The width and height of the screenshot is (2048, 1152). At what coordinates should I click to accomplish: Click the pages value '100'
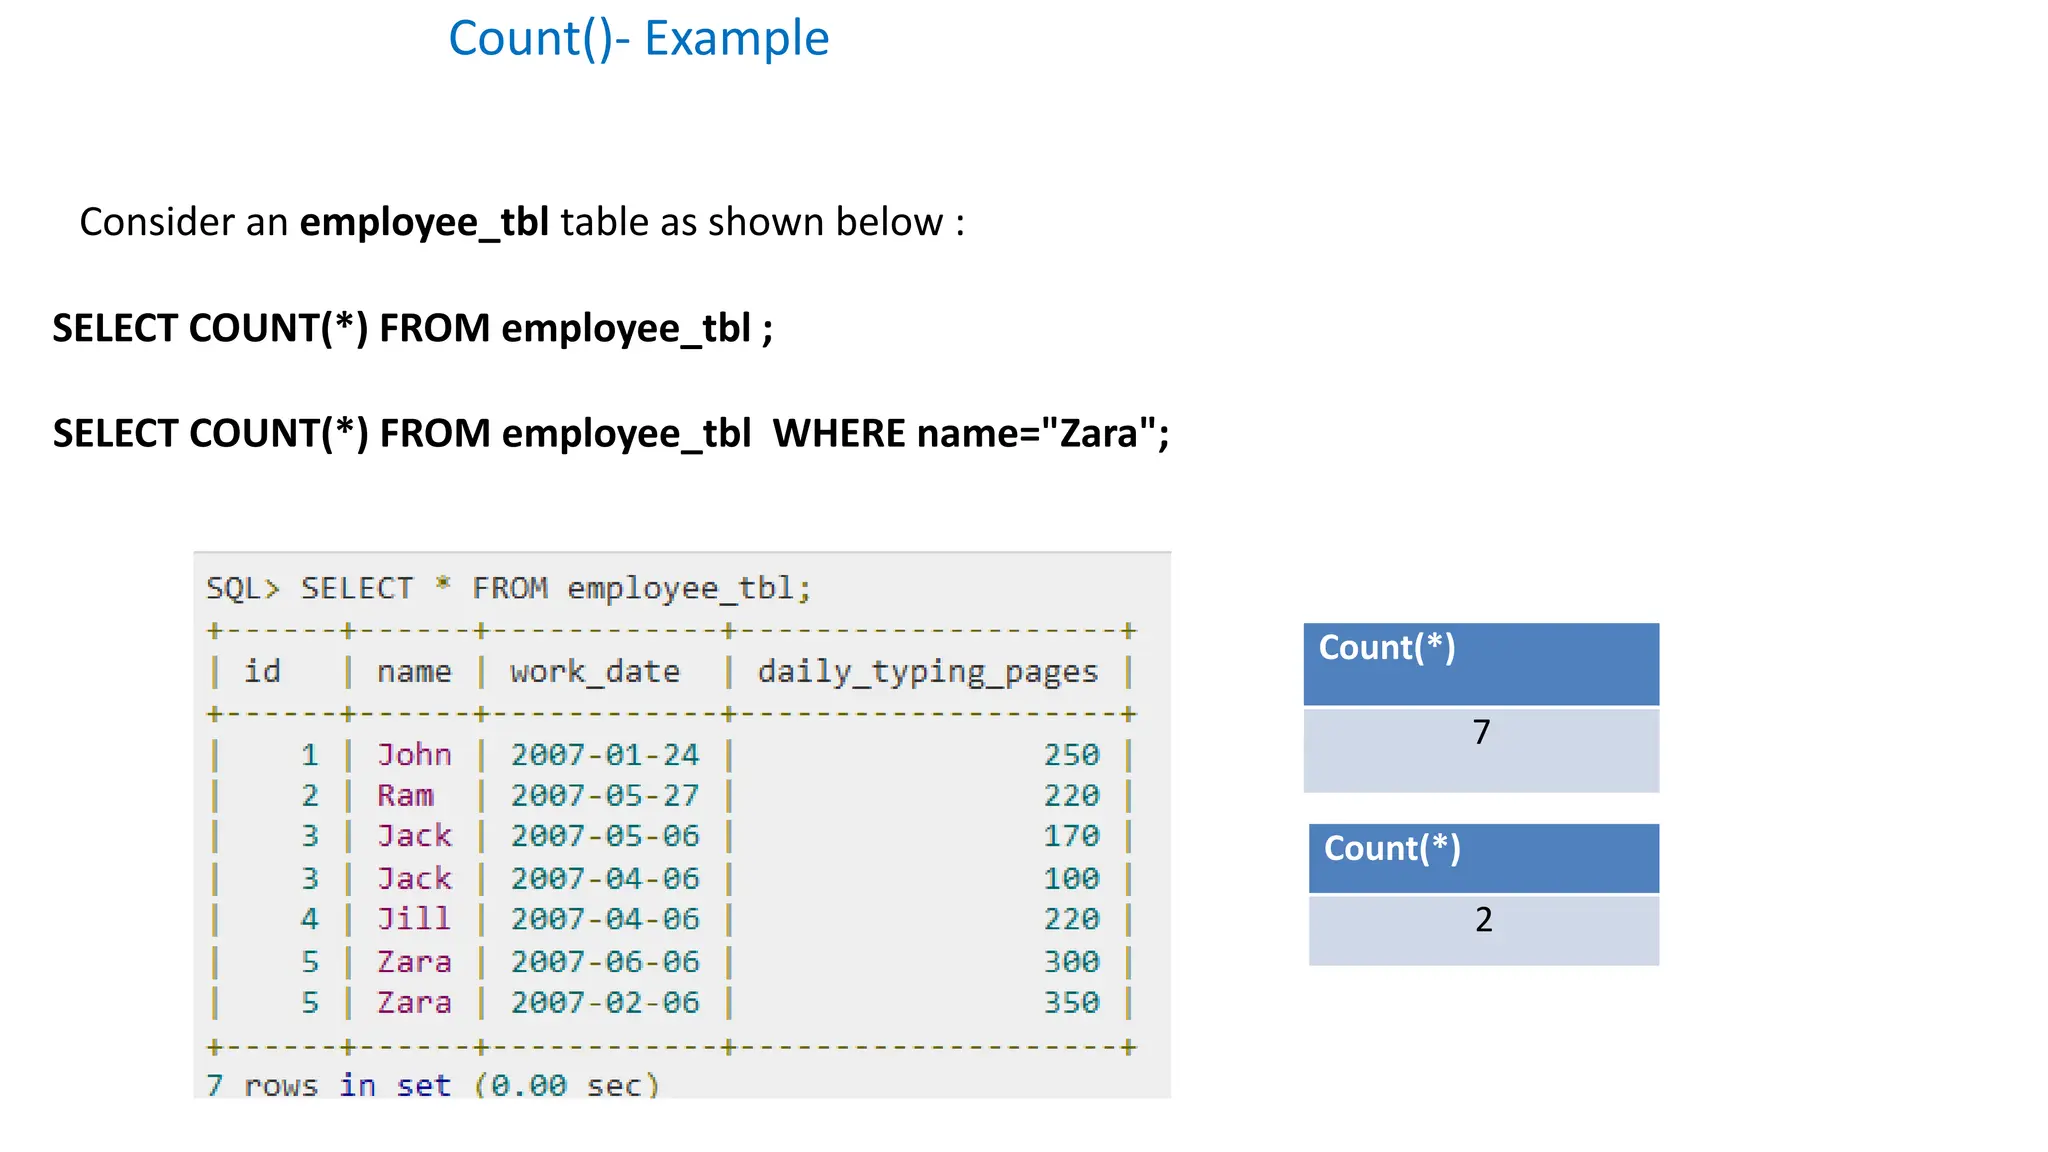click(1071, 879)
